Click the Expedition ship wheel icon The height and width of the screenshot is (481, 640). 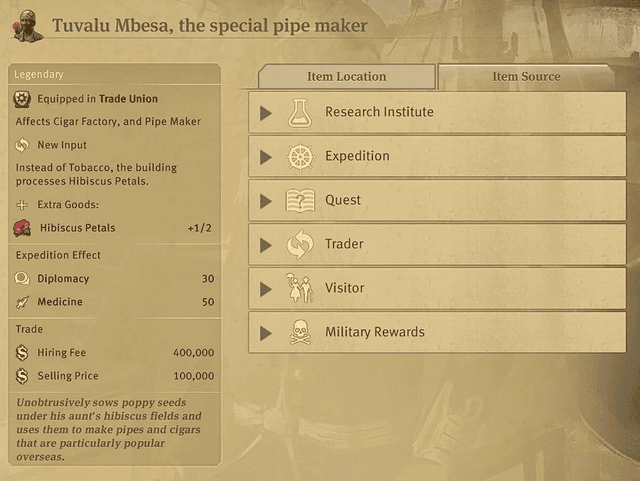tap(300, 157)
